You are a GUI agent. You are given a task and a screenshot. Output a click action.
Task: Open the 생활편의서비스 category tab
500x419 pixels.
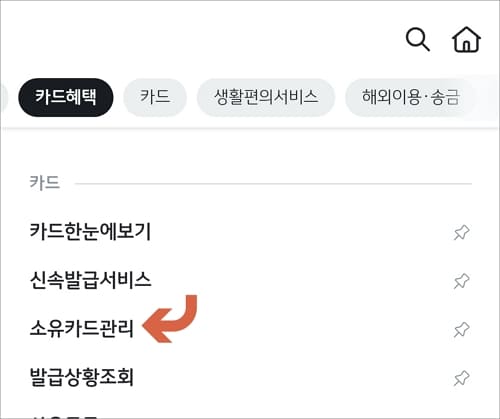tap(266, 97)
